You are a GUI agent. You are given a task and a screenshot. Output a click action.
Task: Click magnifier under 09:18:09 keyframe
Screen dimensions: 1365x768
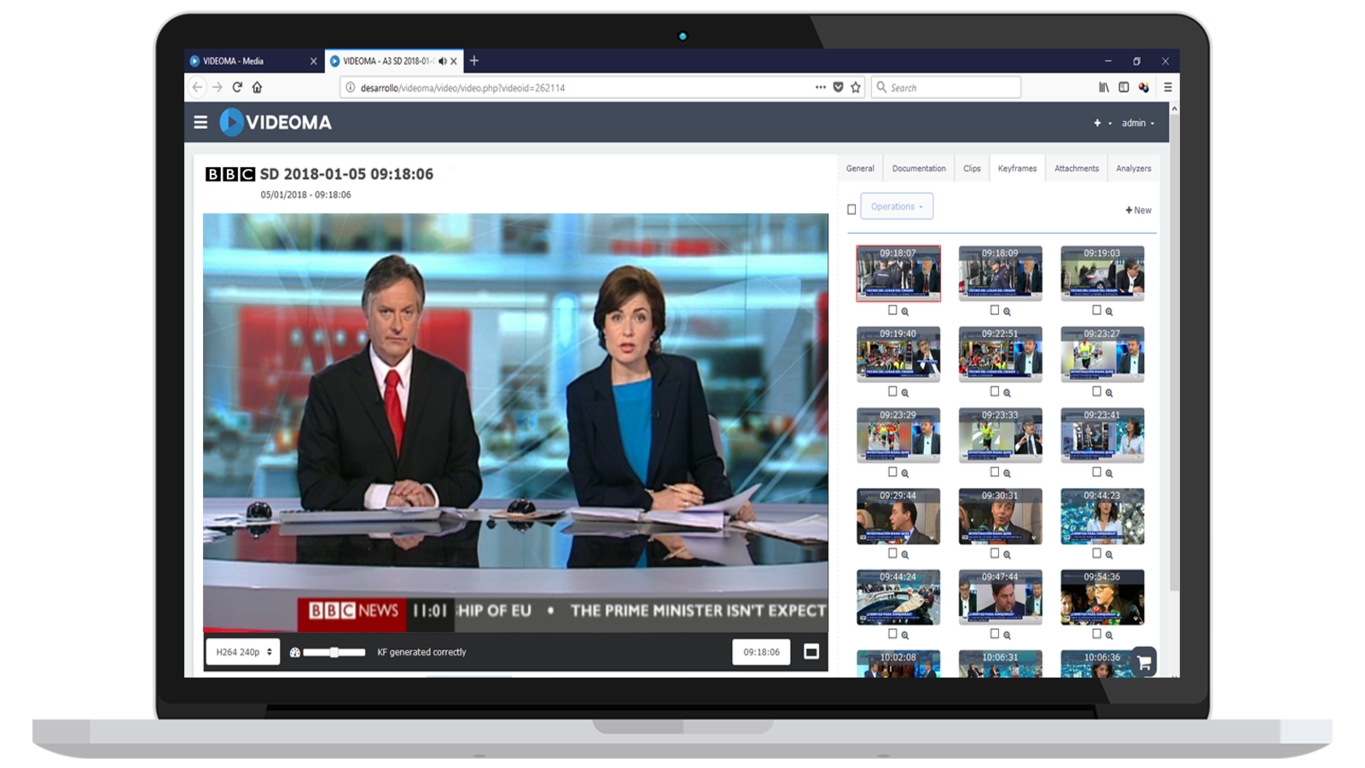click(1007, 311)
